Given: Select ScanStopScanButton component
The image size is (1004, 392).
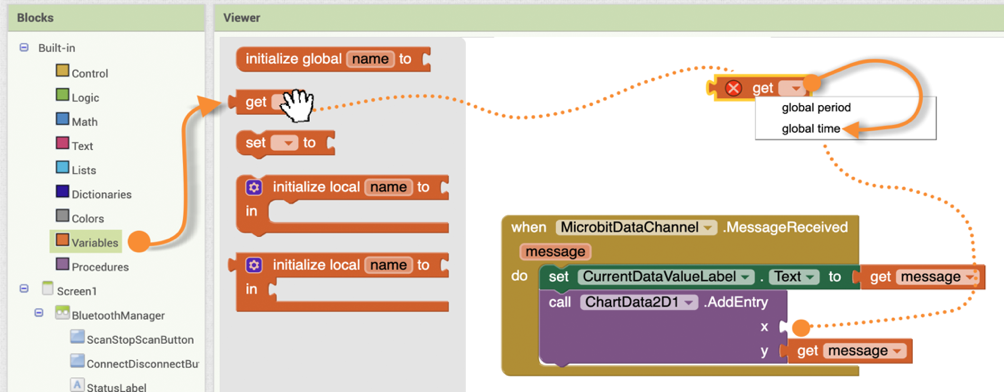Looking at the screenshot, I should (x=140, y=339).
